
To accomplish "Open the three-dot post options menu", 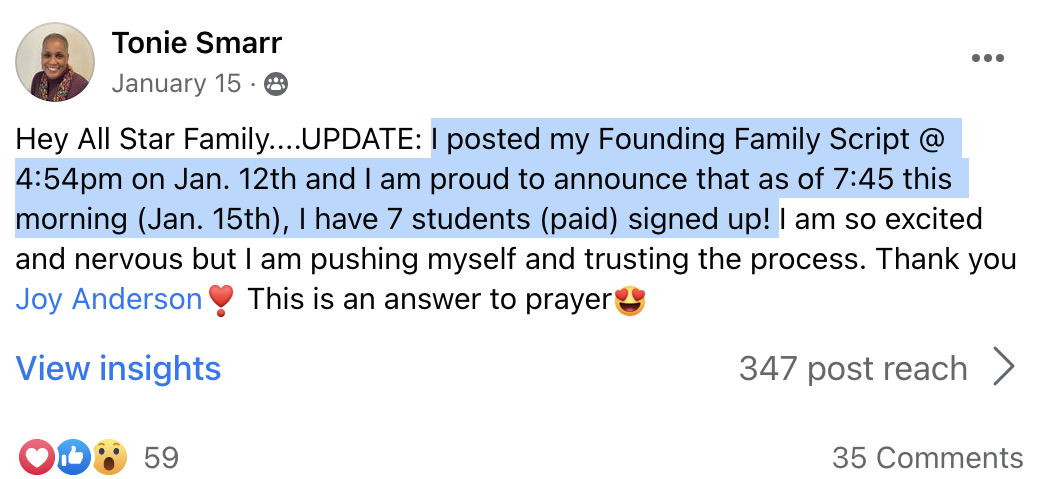I will [988, 58].
